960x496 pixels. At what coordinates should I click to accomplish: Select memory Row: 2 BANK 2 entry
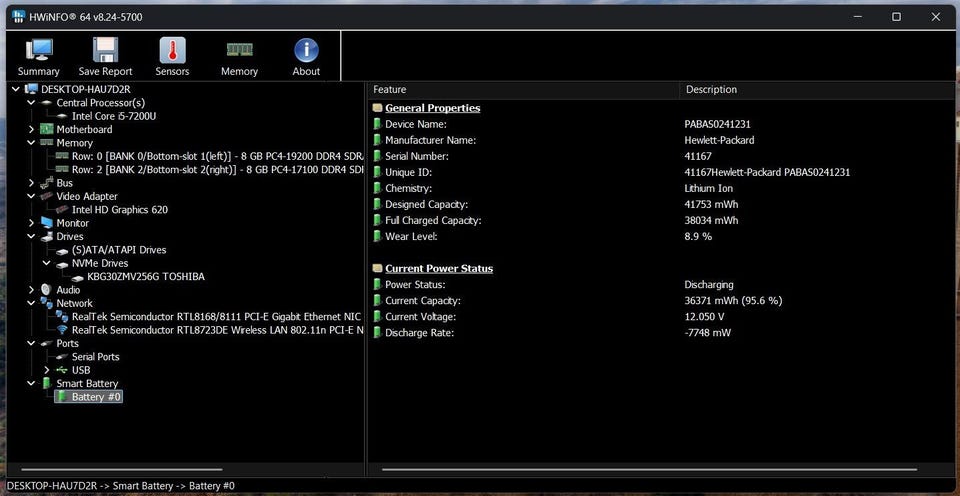click(x=217, y=170)
